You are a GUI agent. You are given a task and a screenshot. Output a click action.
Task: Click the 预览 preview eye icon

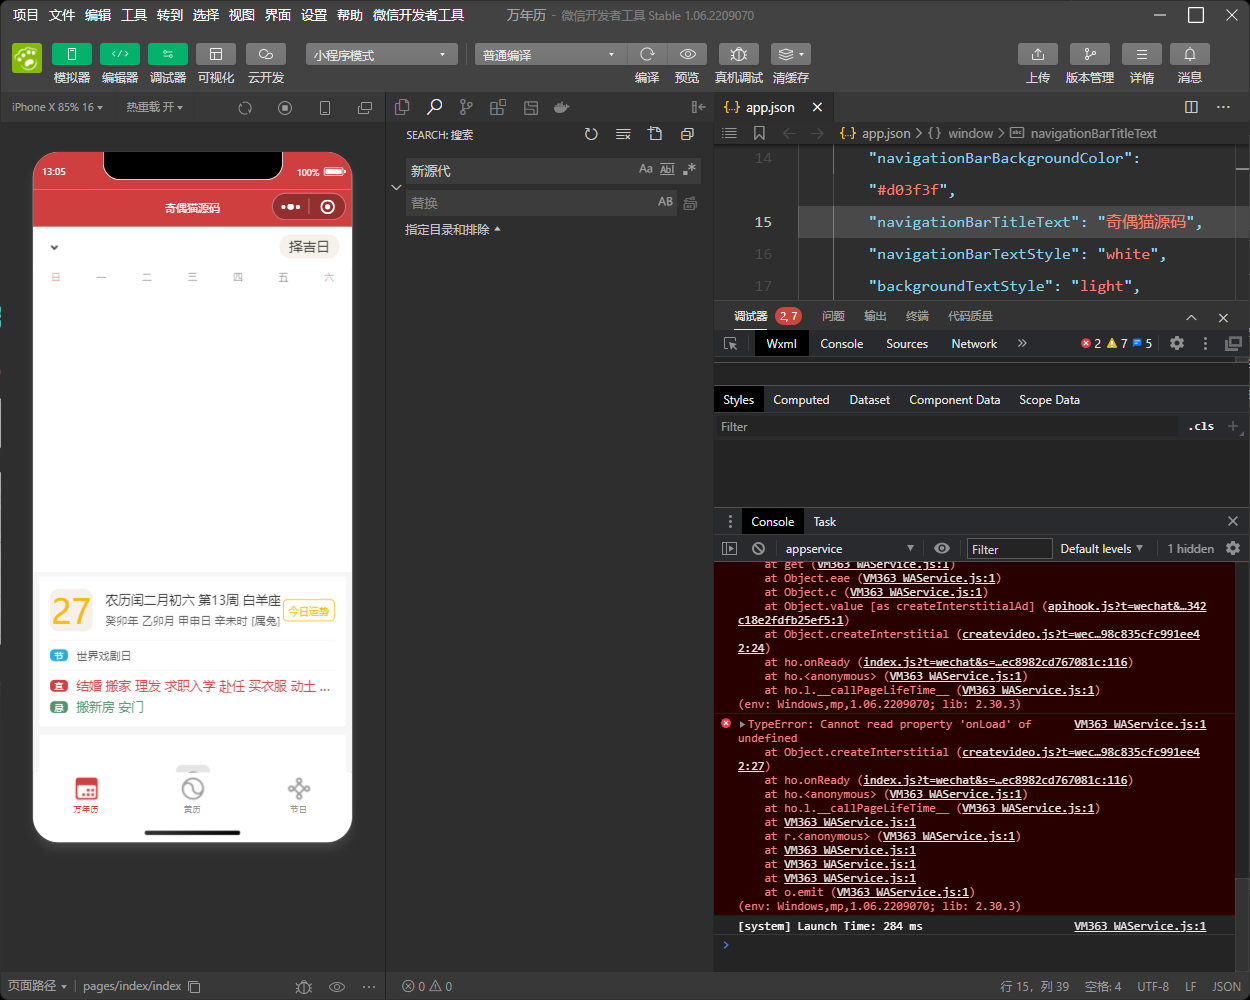point(687,54)
